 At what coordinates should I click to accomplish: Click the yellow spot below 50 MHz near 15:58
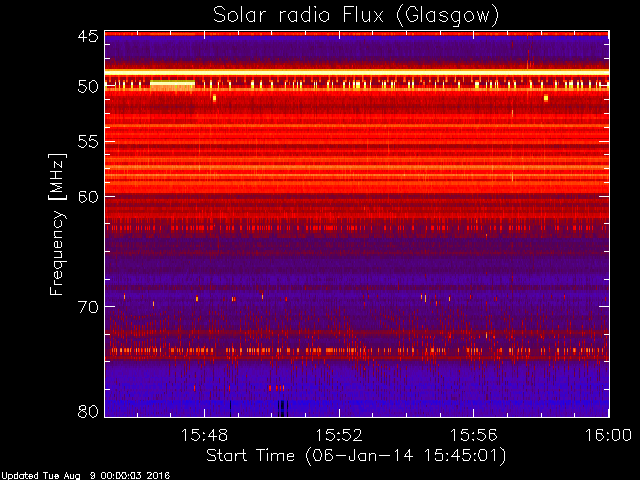(546, 98)
